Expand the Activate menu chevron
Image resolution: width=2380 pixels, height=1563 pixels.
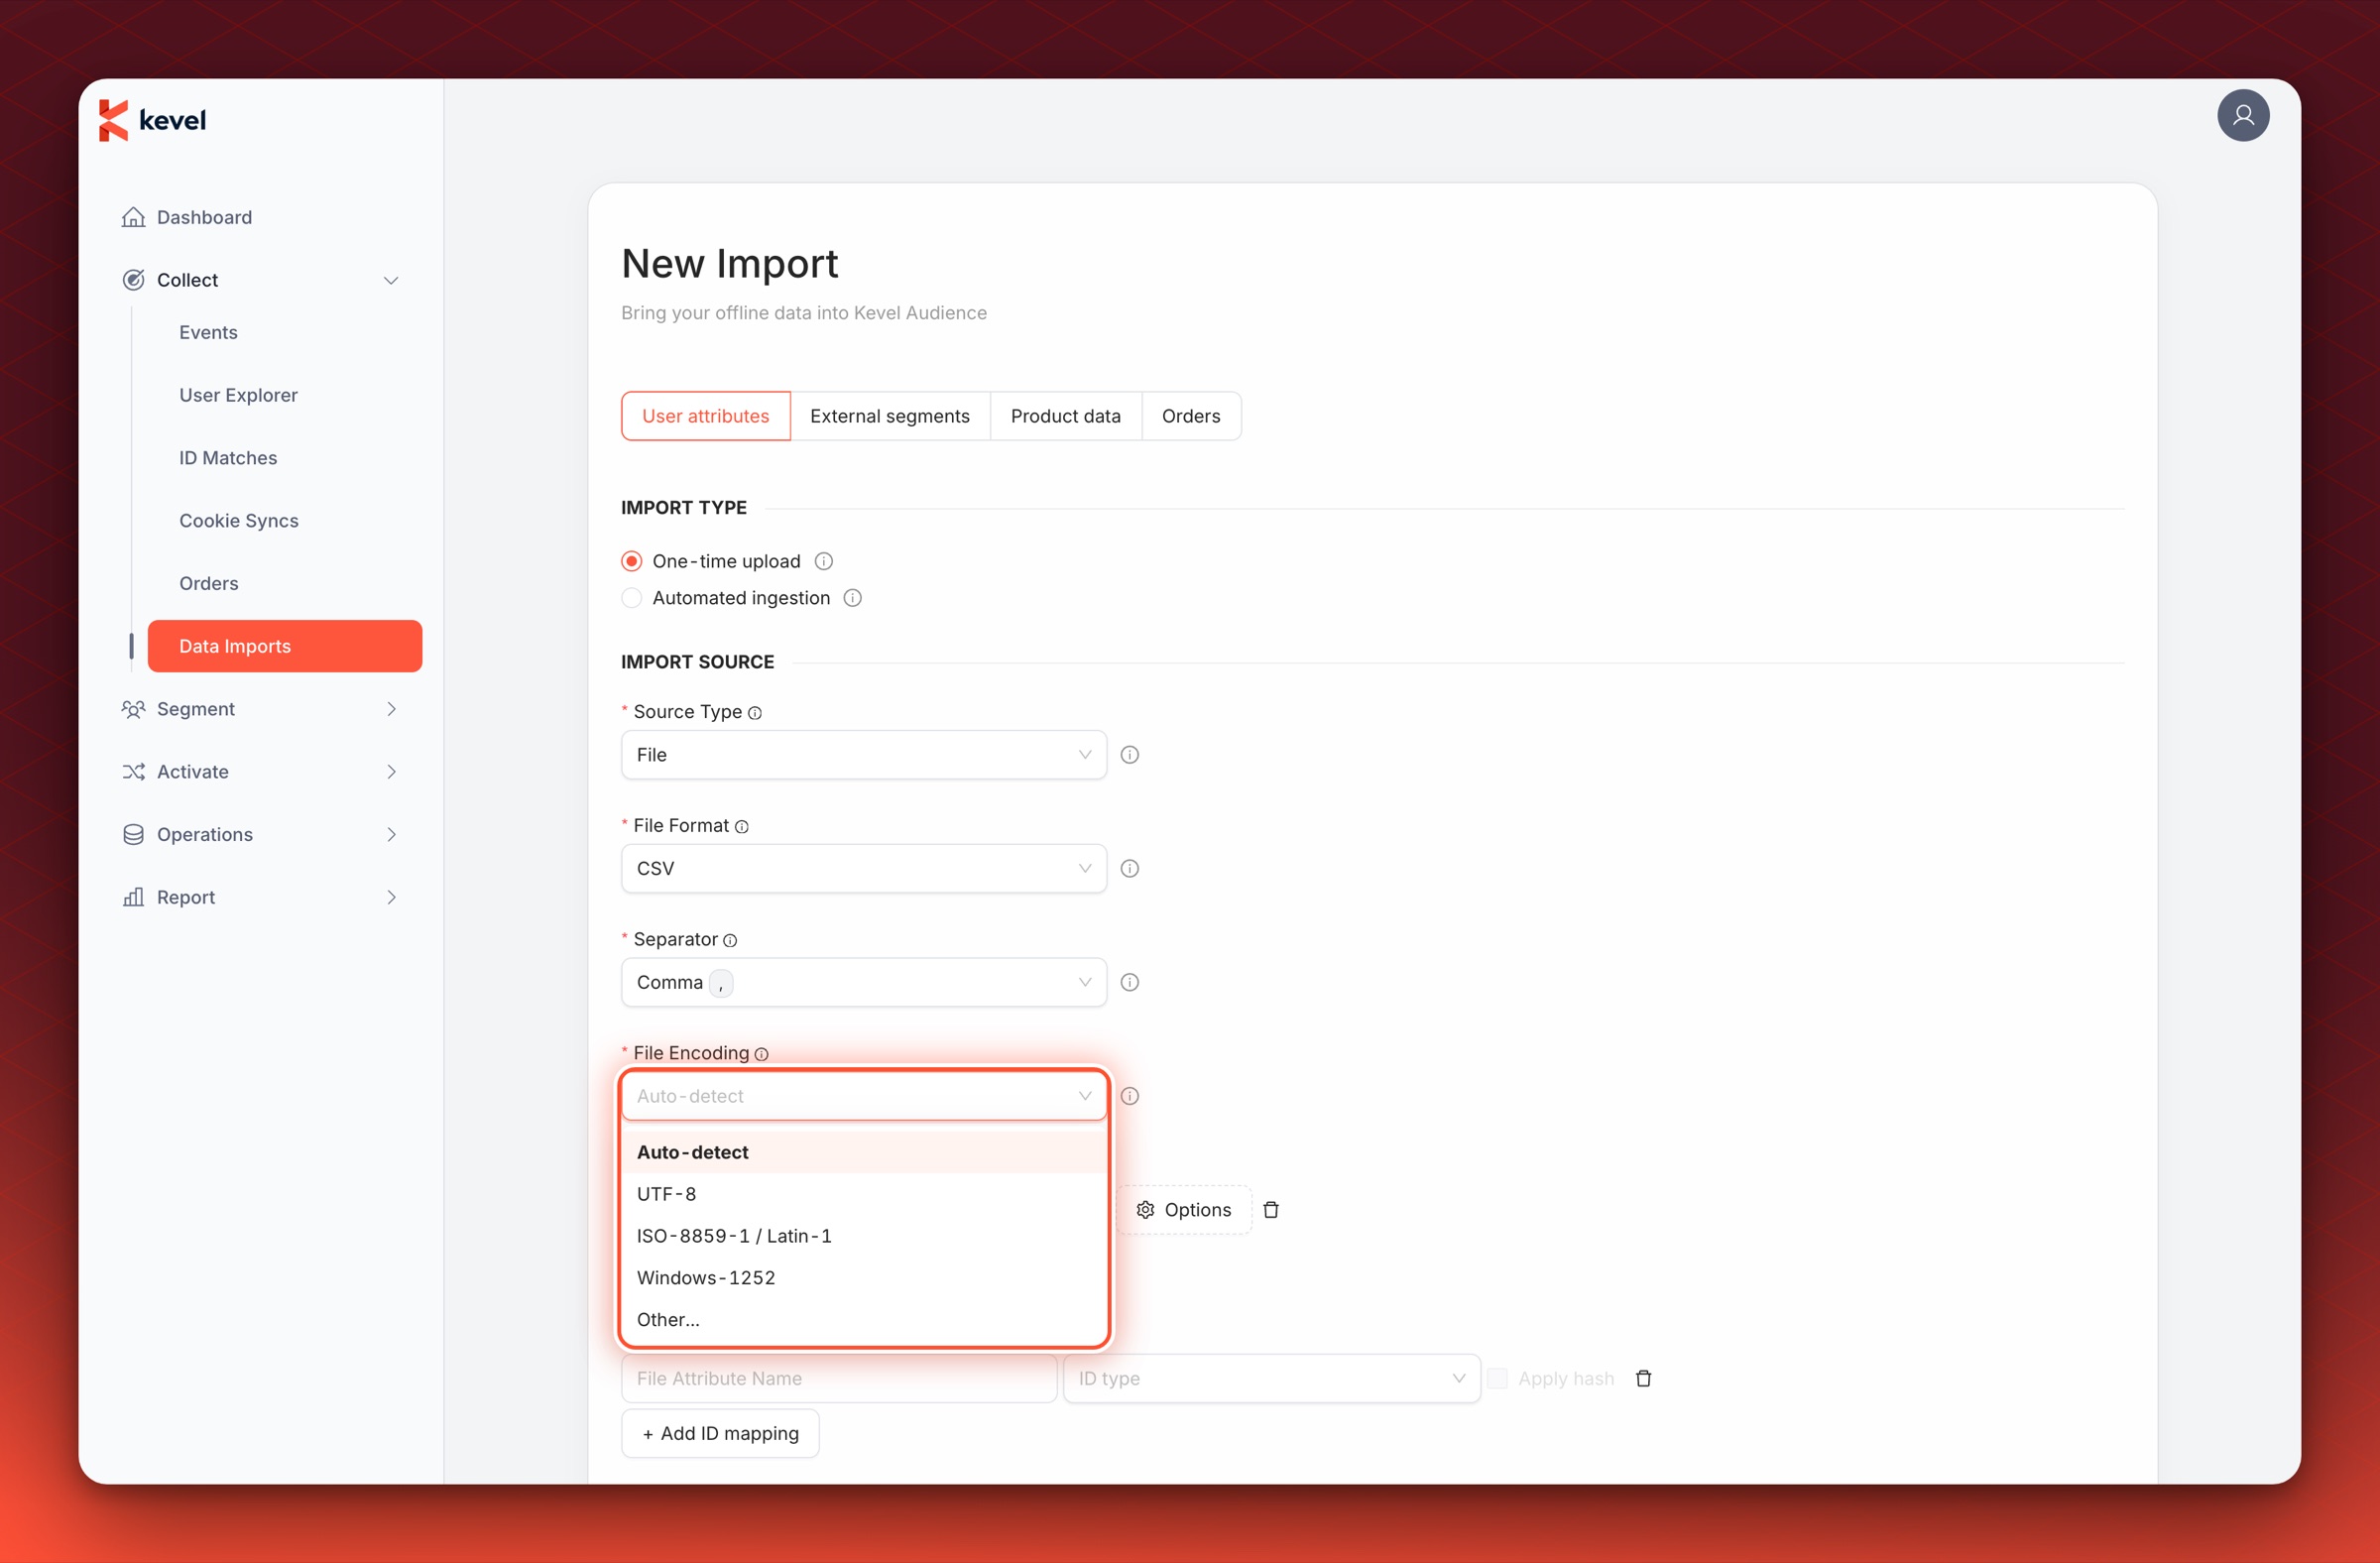(391, 772)
